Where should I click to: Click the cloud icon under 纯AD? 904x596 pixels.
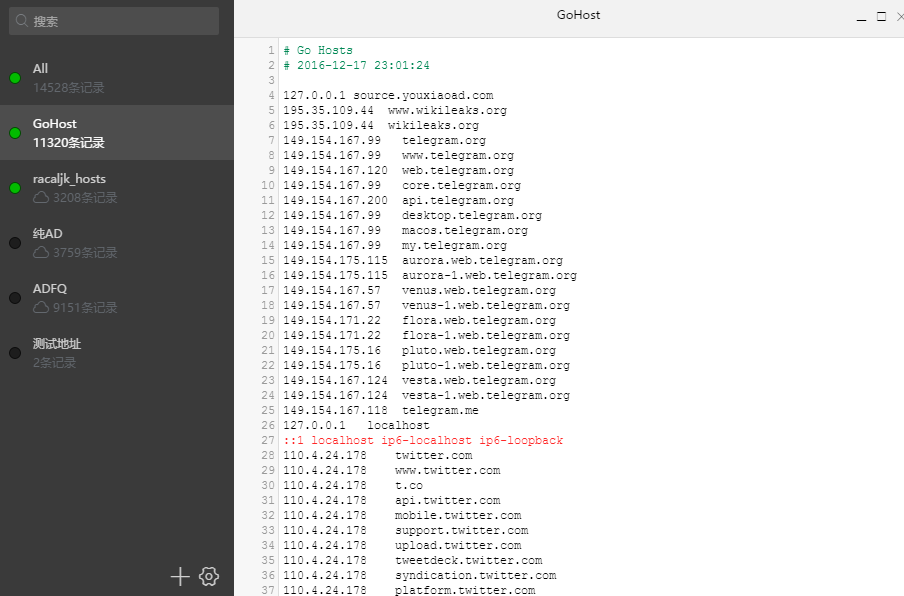pos(41,252)
